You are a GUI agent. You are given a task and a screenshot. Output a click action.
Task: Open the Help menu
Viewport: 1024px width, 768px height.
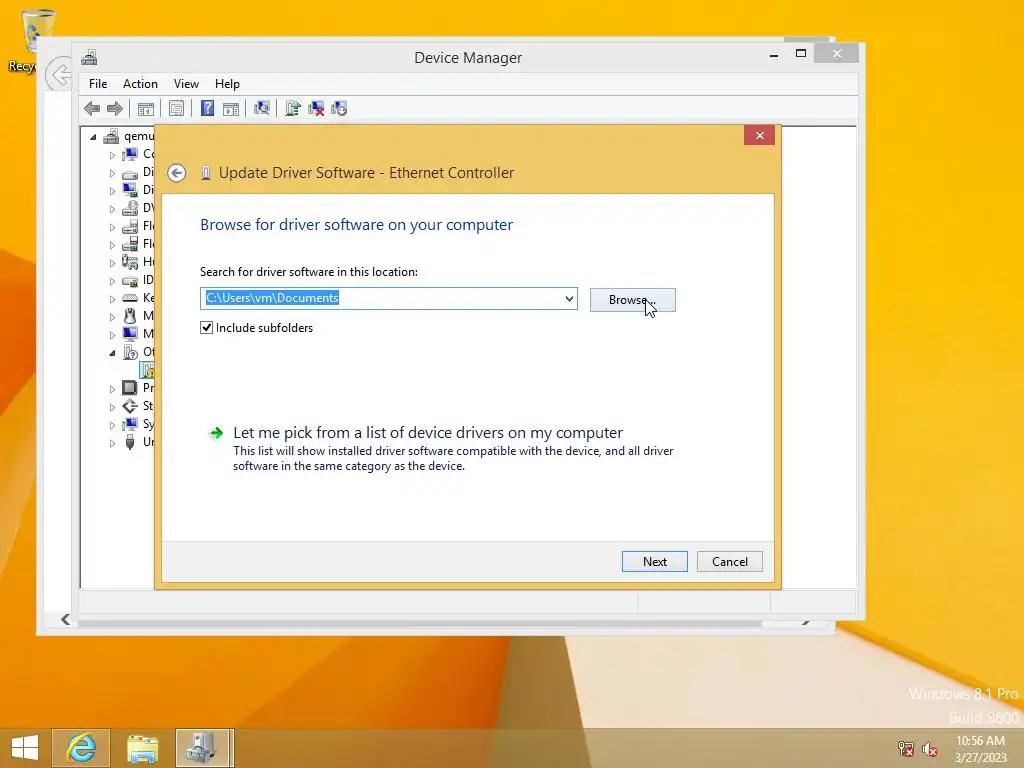(227, 84)
